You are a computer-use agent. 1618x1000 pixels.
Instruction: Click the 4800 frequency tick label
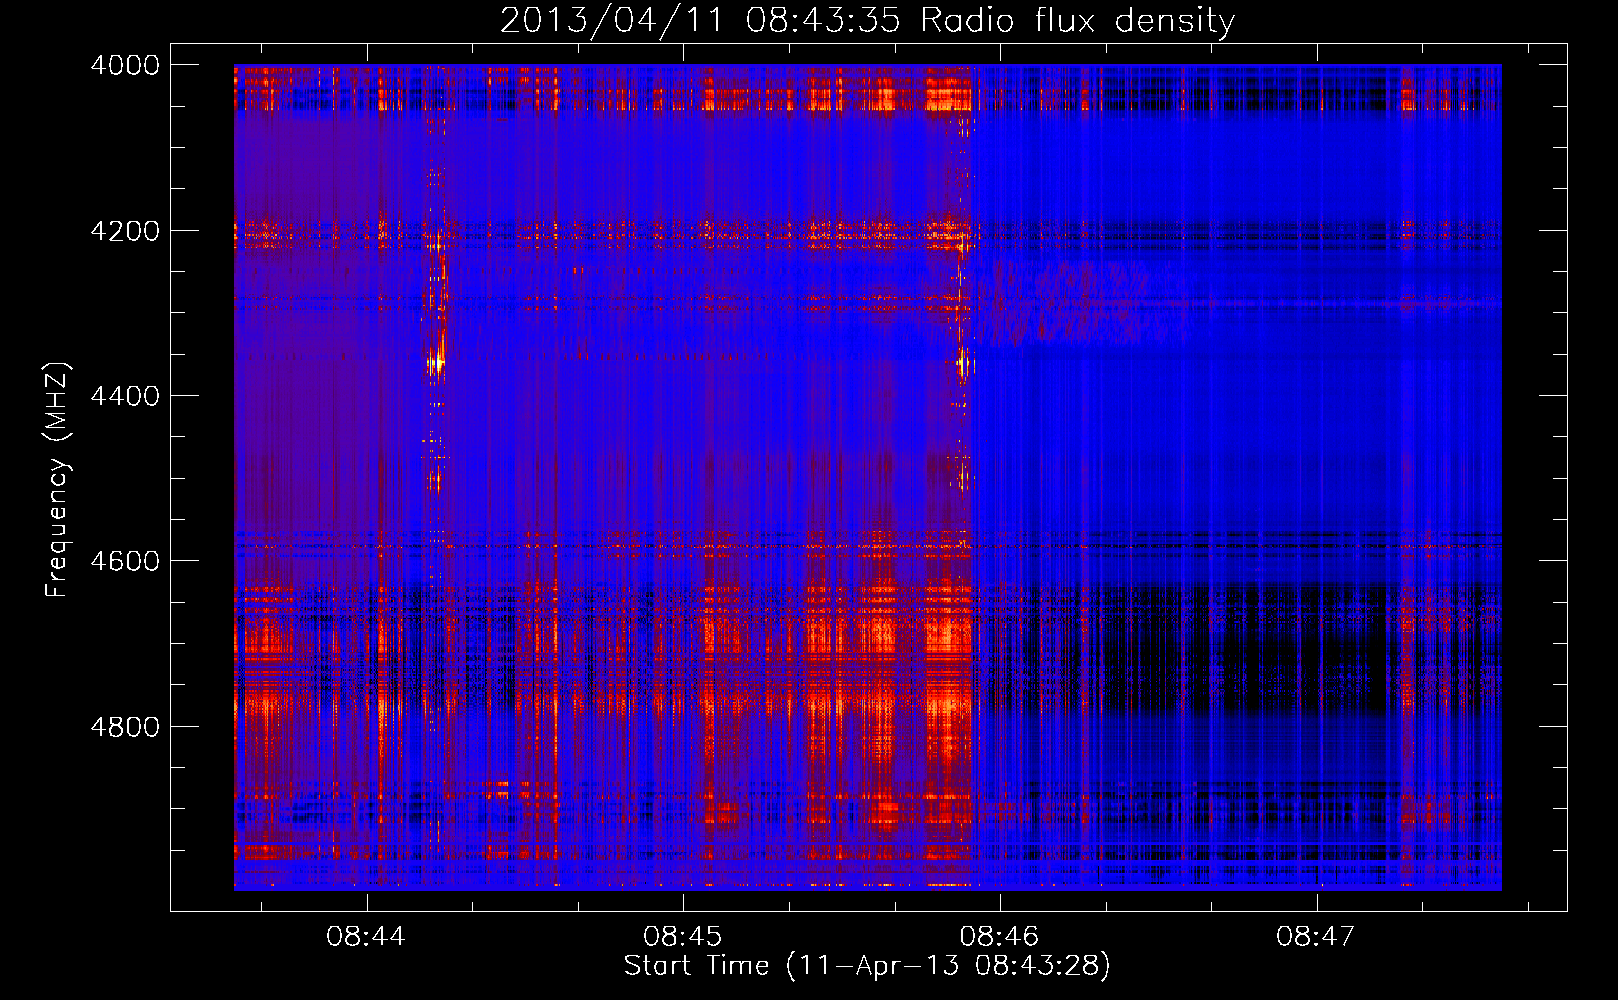125,726
